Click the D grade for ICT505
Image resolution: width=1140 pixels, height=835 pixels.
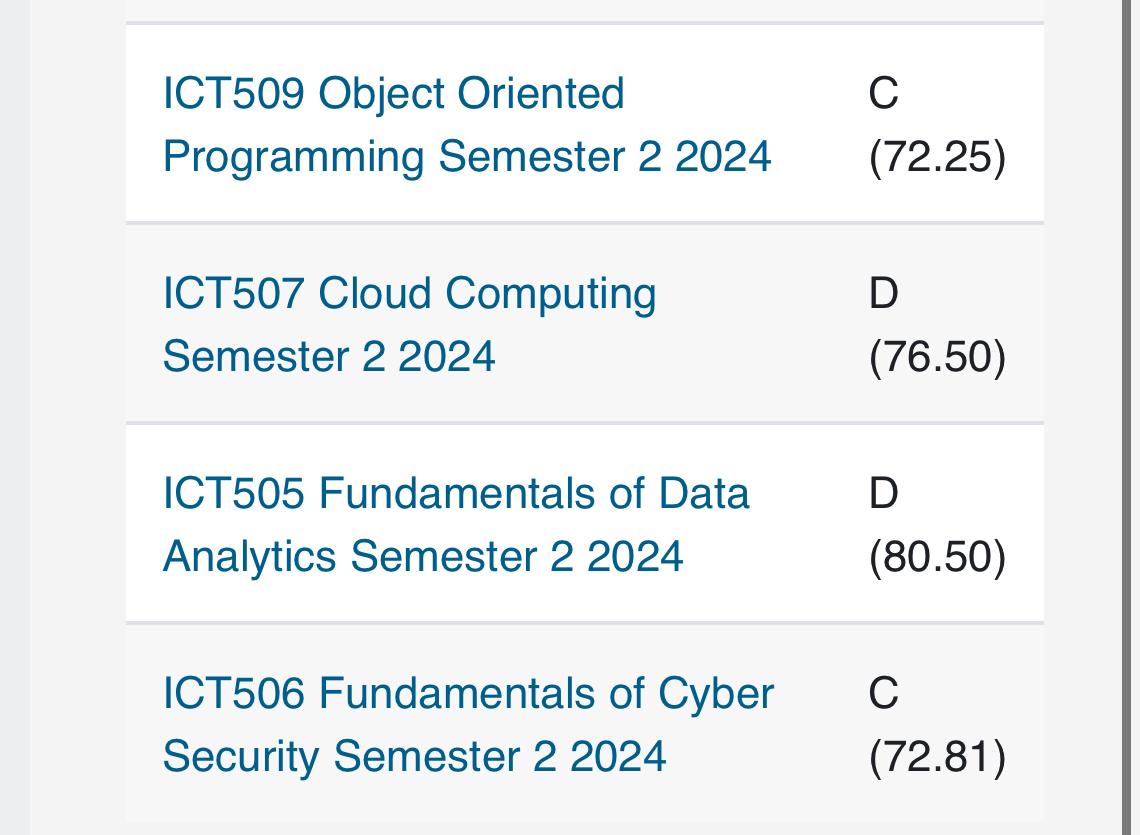883,494
